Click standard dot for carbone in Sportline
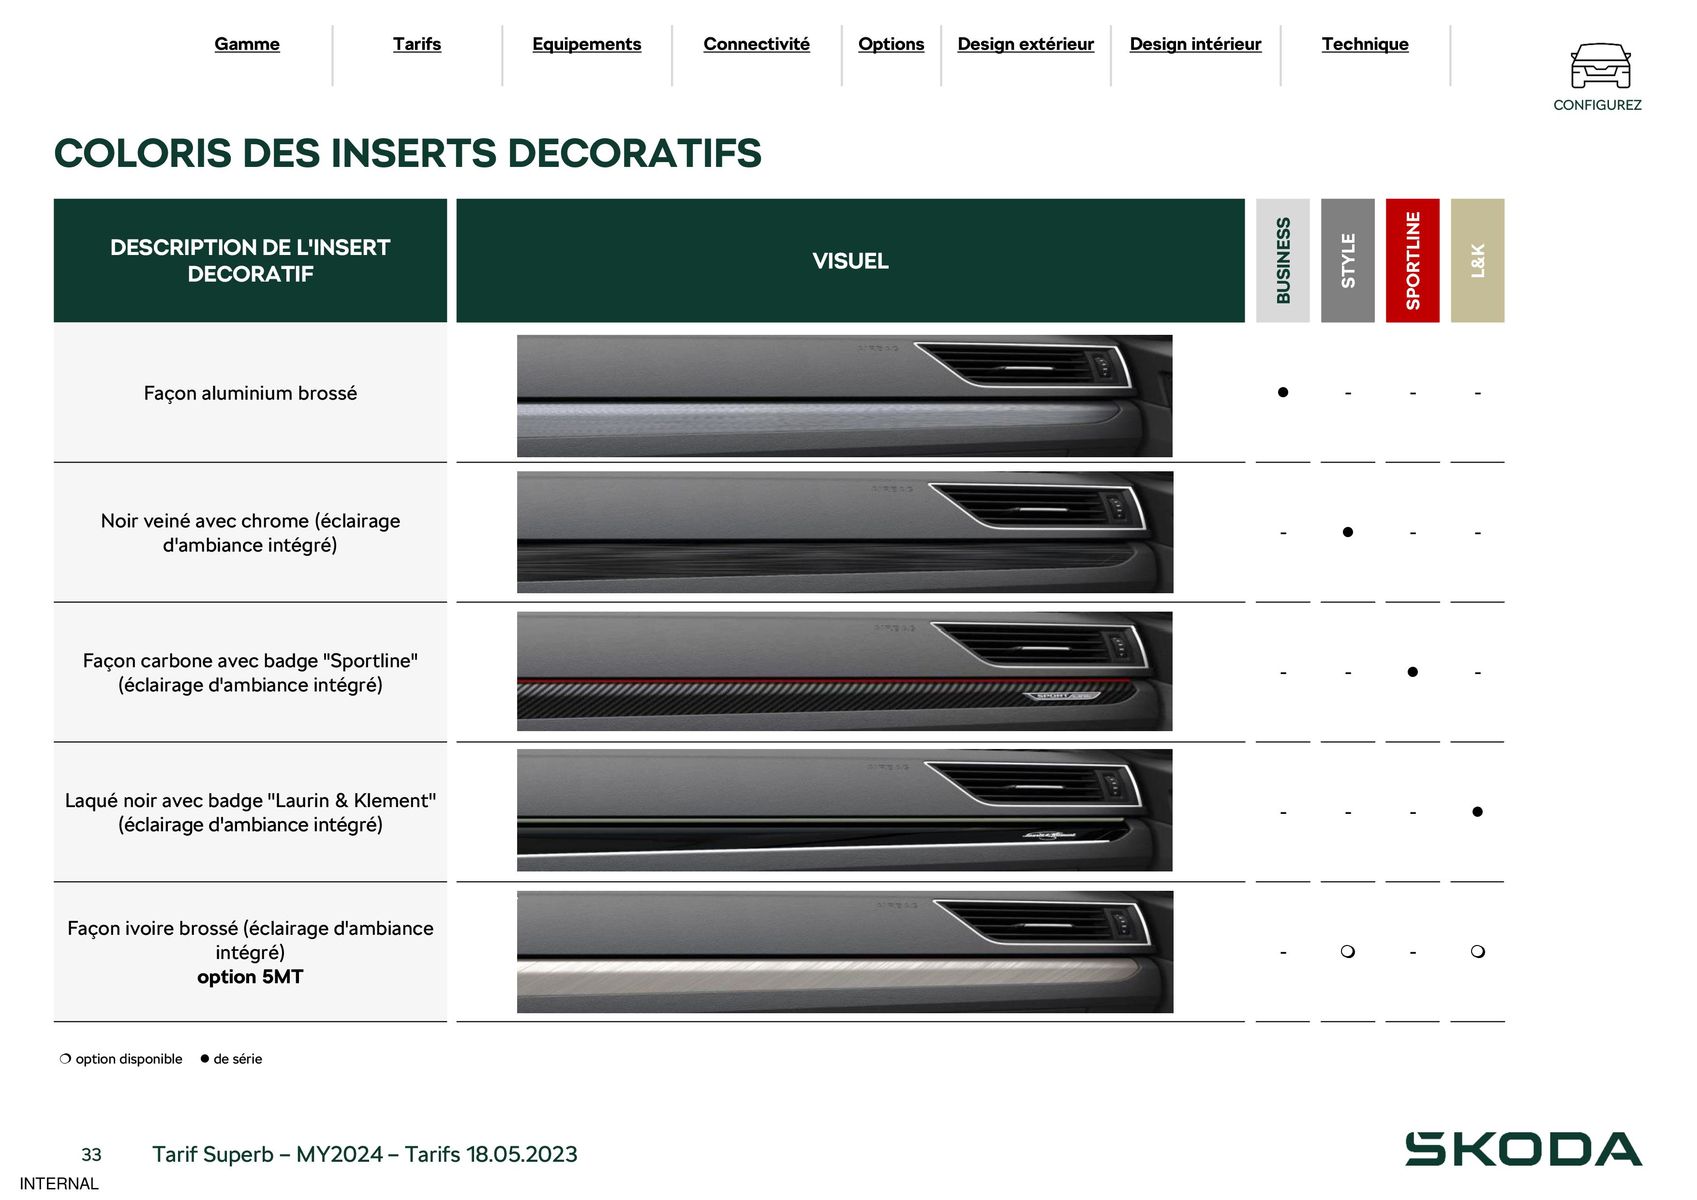The image size is (1697, 1200). point(1413,672)
